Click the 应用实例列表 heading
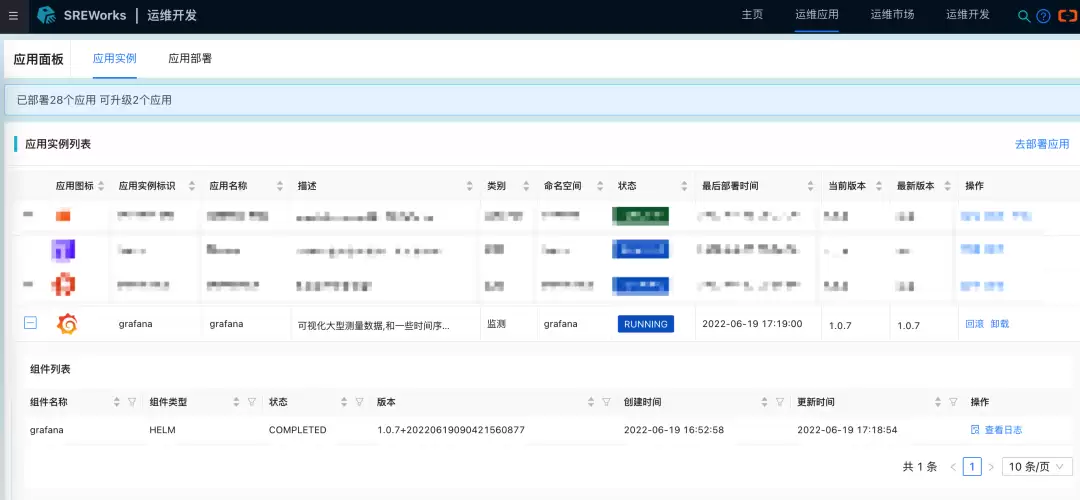This screenshot has height=500, width=1080. (x=58, y=144)
